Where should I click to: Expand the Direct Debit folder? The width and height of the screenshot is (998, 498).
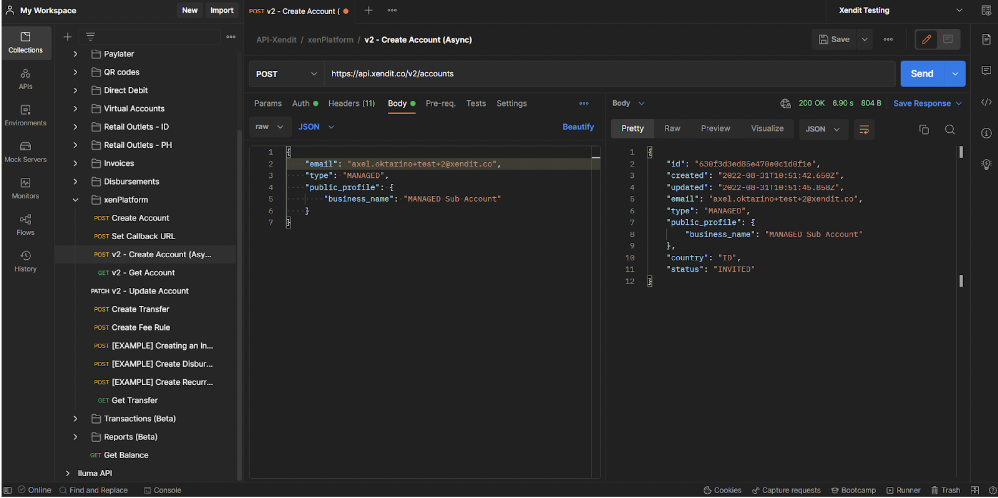click(x=75, y=90)
